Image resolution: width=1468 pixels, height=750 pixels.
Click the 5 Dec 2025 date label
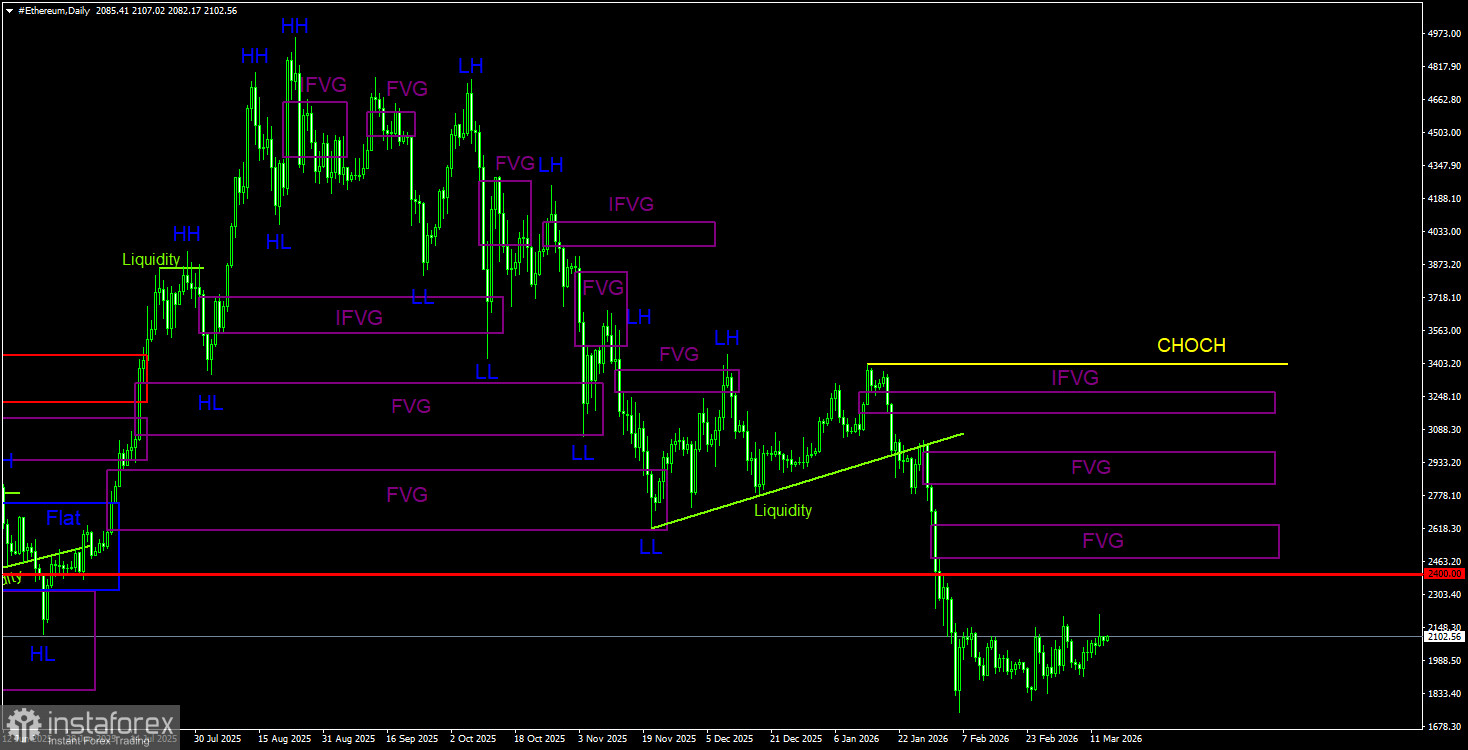point(729,739)
